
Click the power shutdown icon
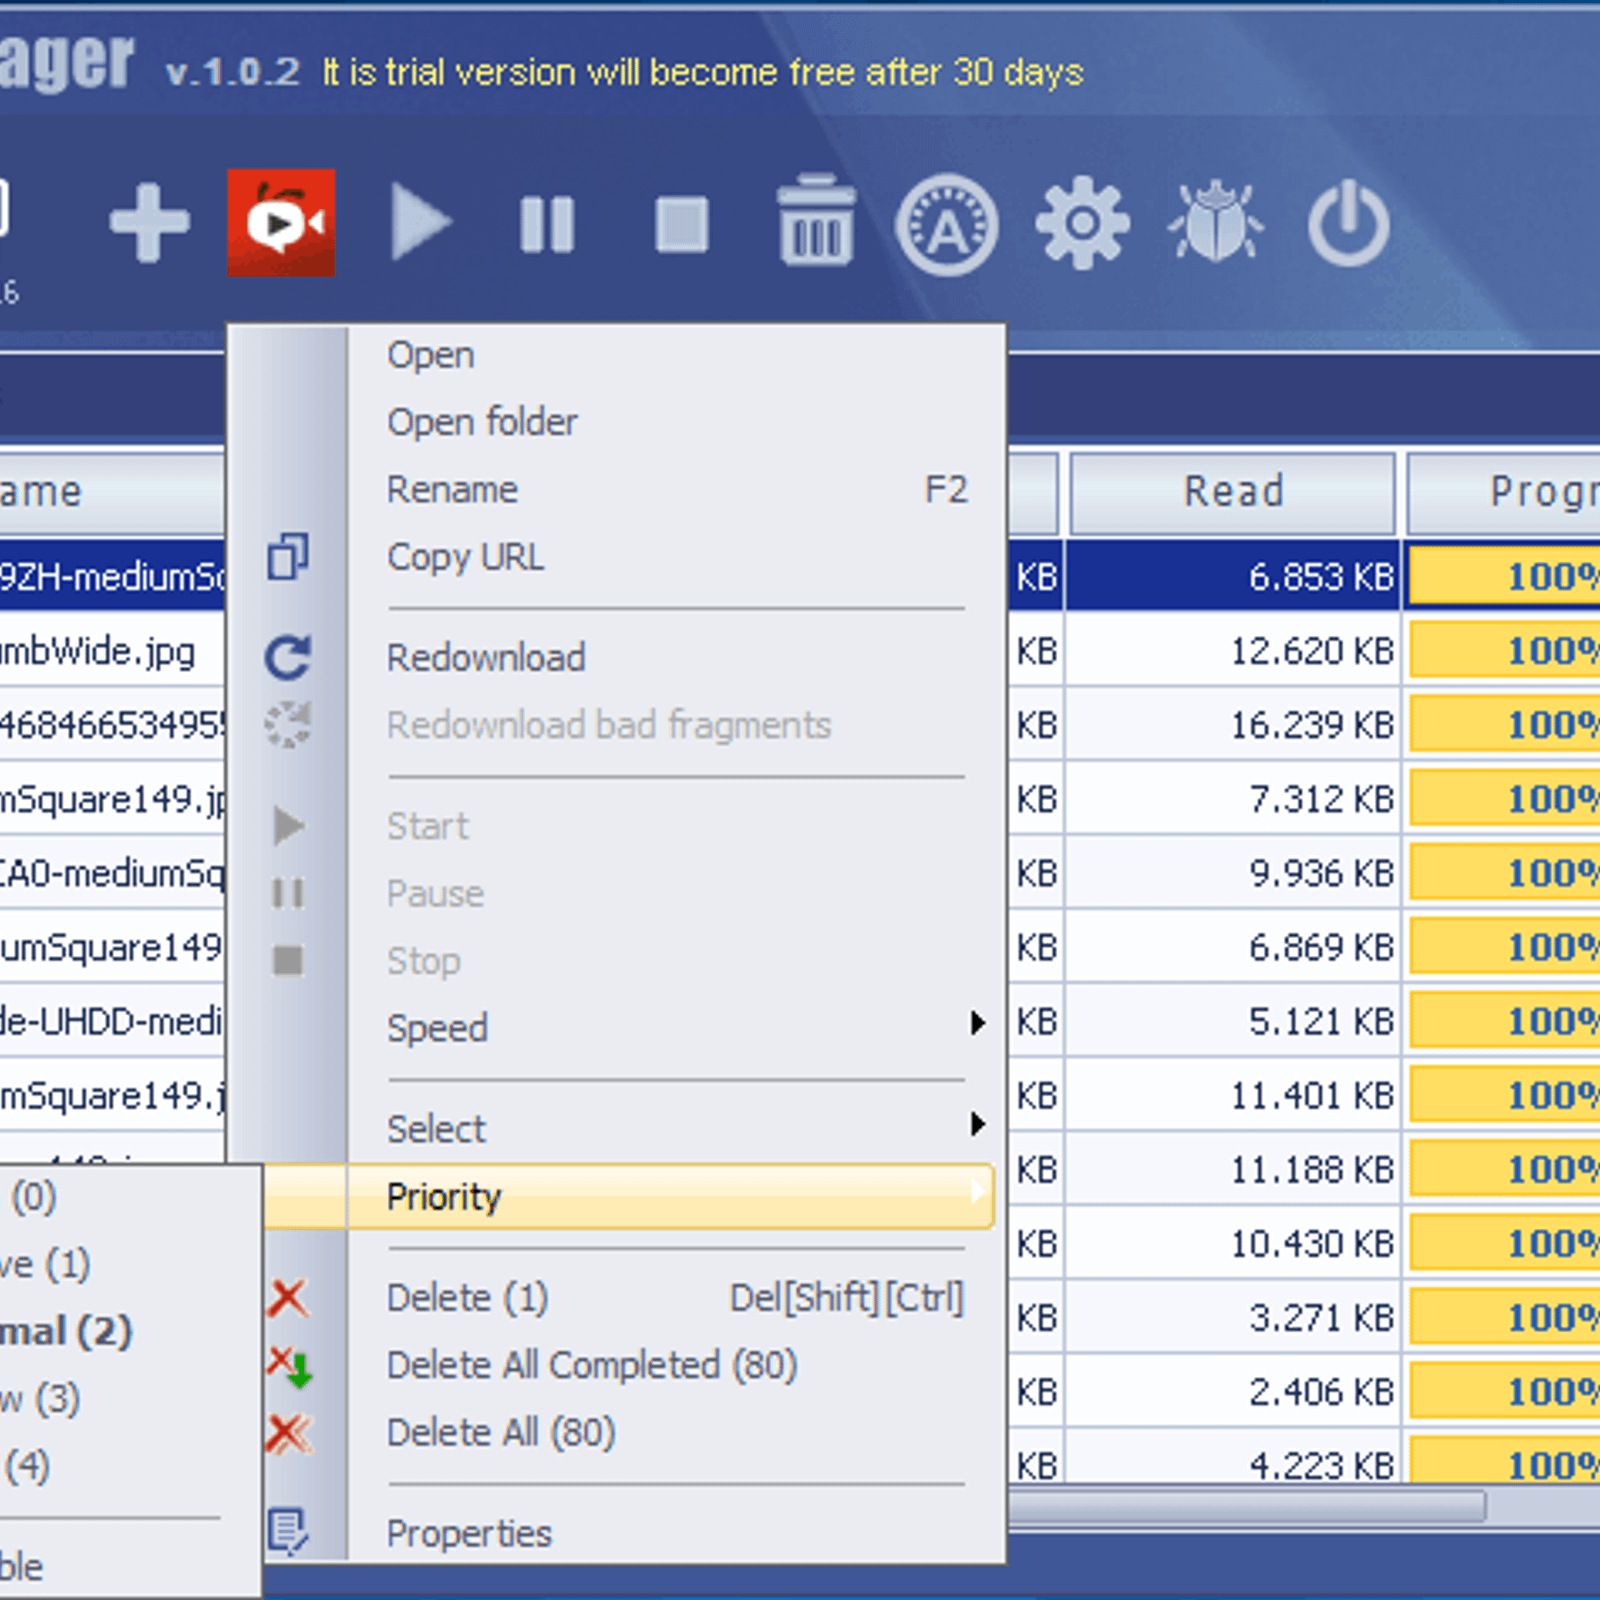[1348, 223]
